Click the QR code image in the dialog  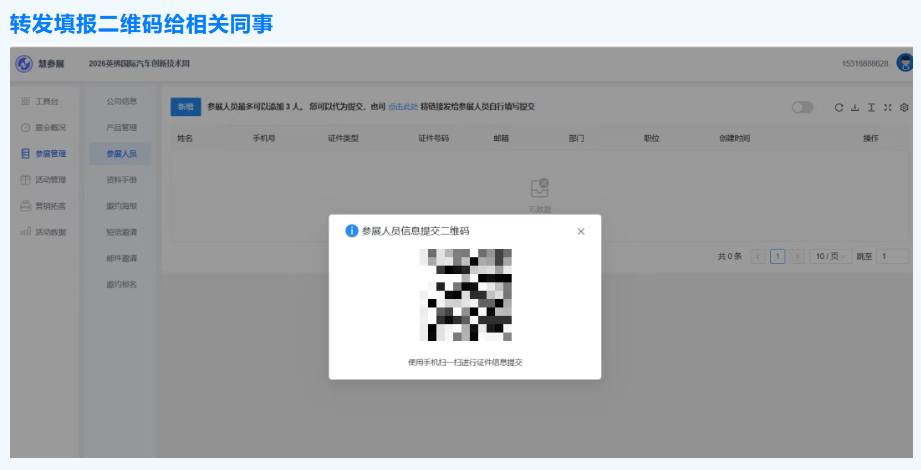click(x=465, y=295)
